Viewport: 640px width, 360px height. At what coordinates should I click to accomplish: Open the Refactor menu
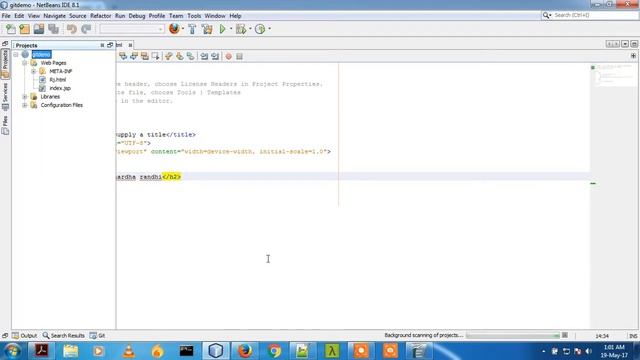[x=100, y=16]
